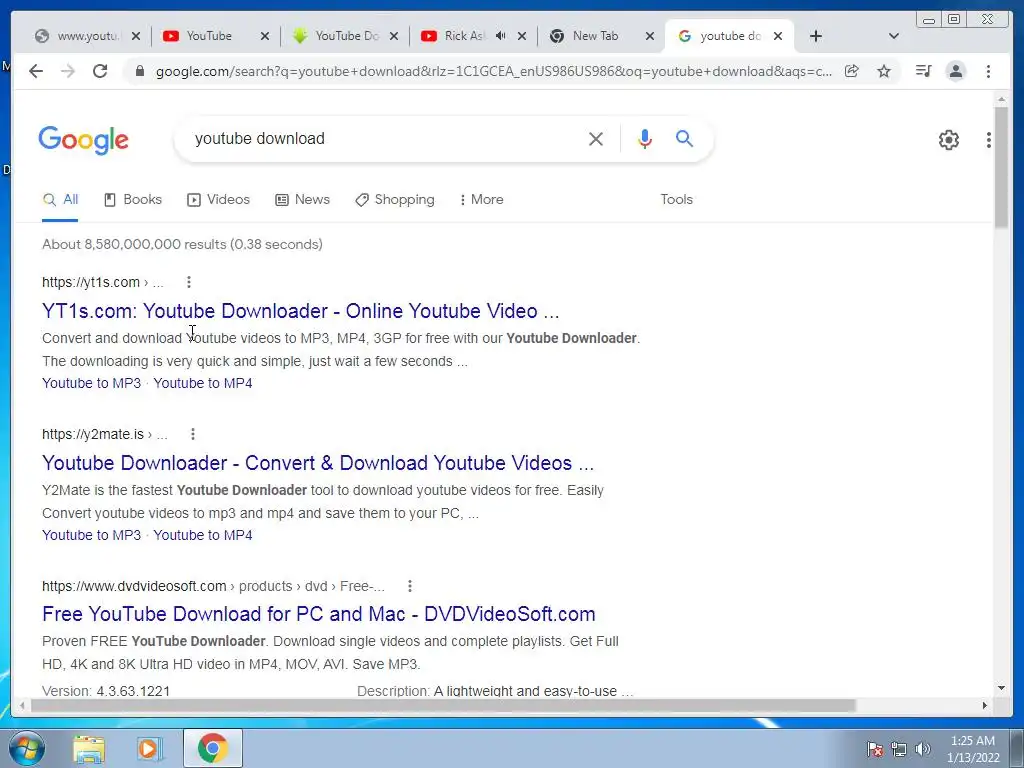Clear the search box with the X

click(596, 138)
